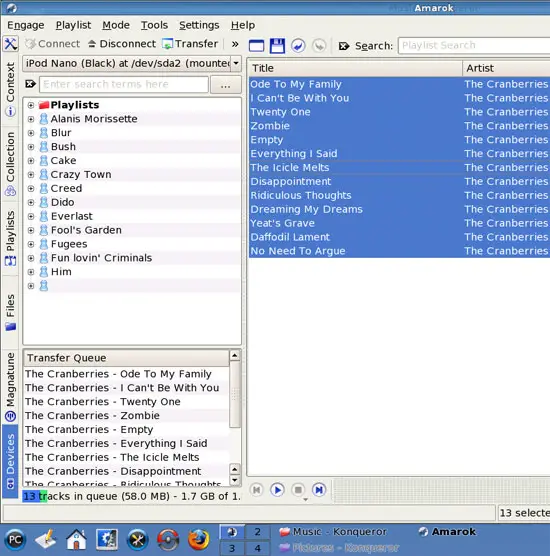This screenshot has width=550, height=556.
Task: Open the Tools menu
Action: (154, 25)
